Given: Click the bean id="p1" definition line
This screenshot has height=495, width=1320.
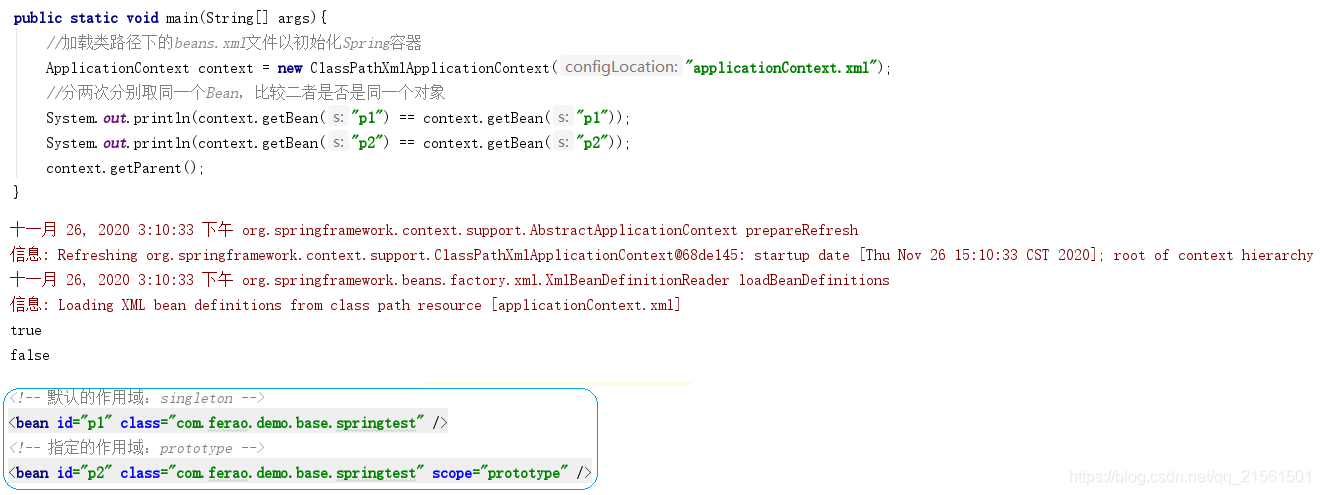Looking at the screenshot, I should (228, 423).
